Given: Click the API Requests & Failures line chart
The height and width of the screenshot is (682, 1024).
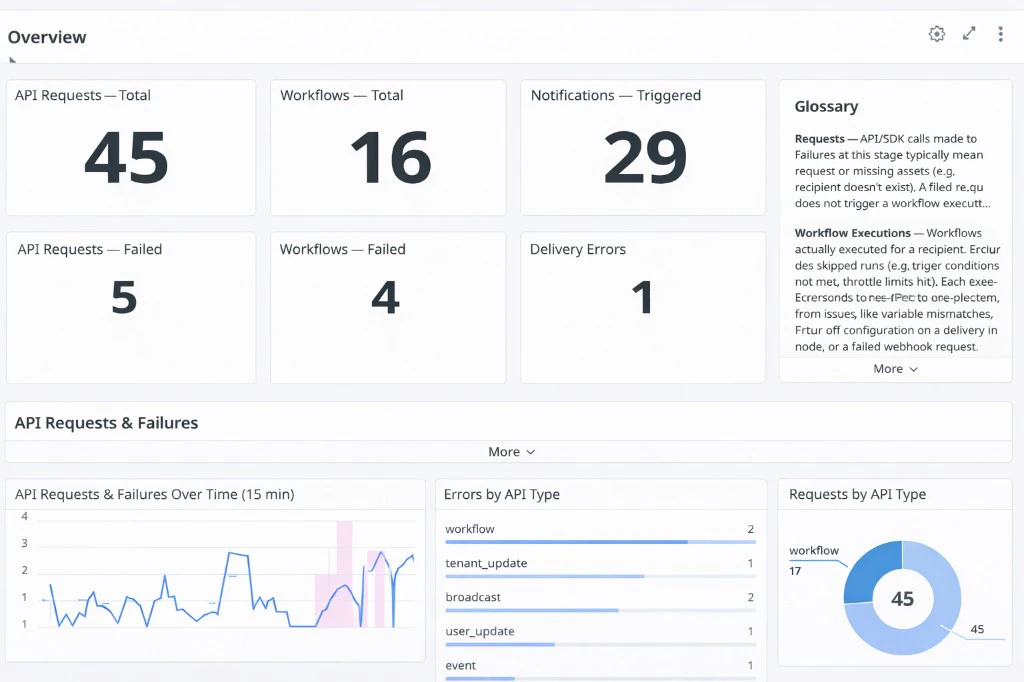Looking at the screenshot, I should tap(227, 574).
